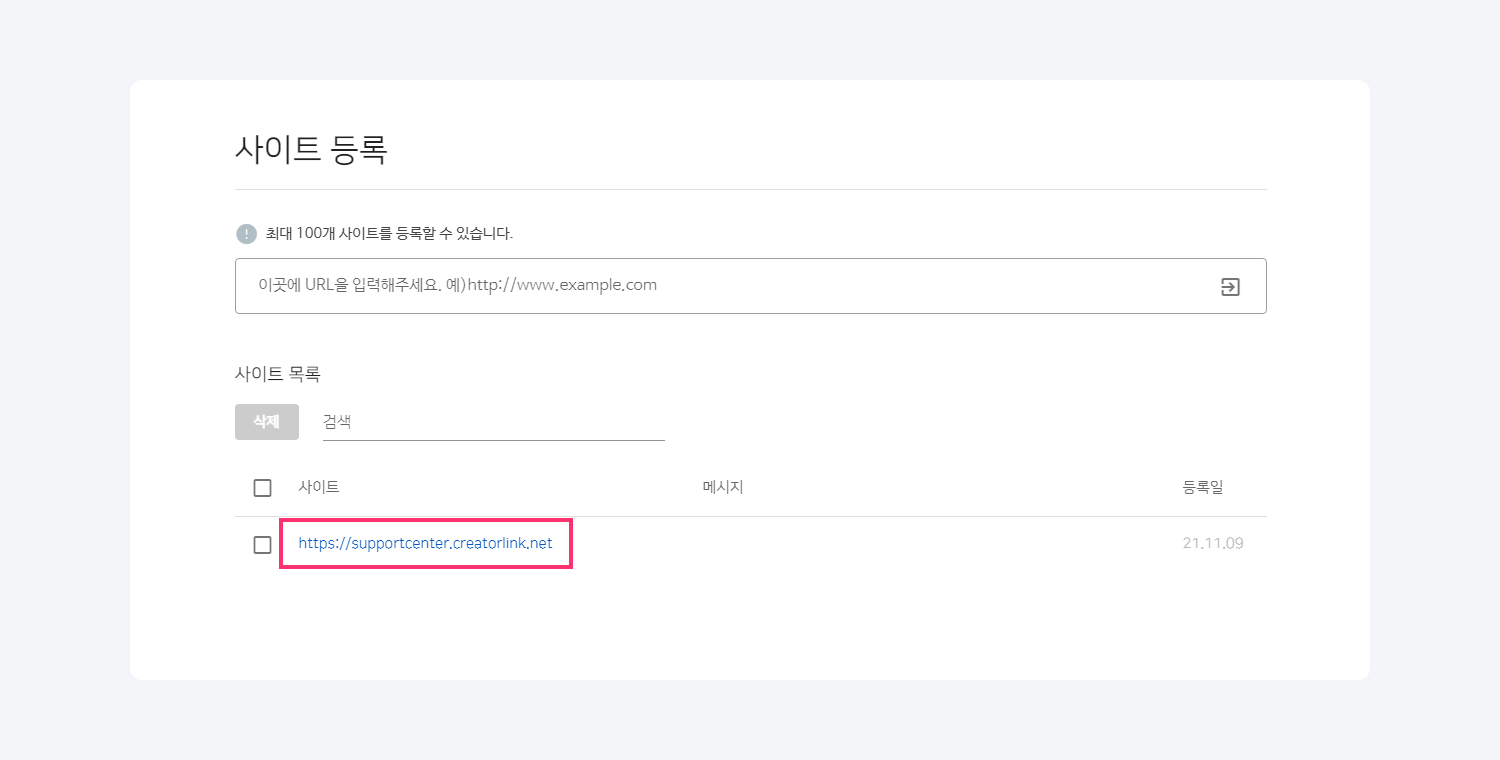Tick the select-all checkbox in table header
The image size is (1500, 760).
tap(262, 488)
